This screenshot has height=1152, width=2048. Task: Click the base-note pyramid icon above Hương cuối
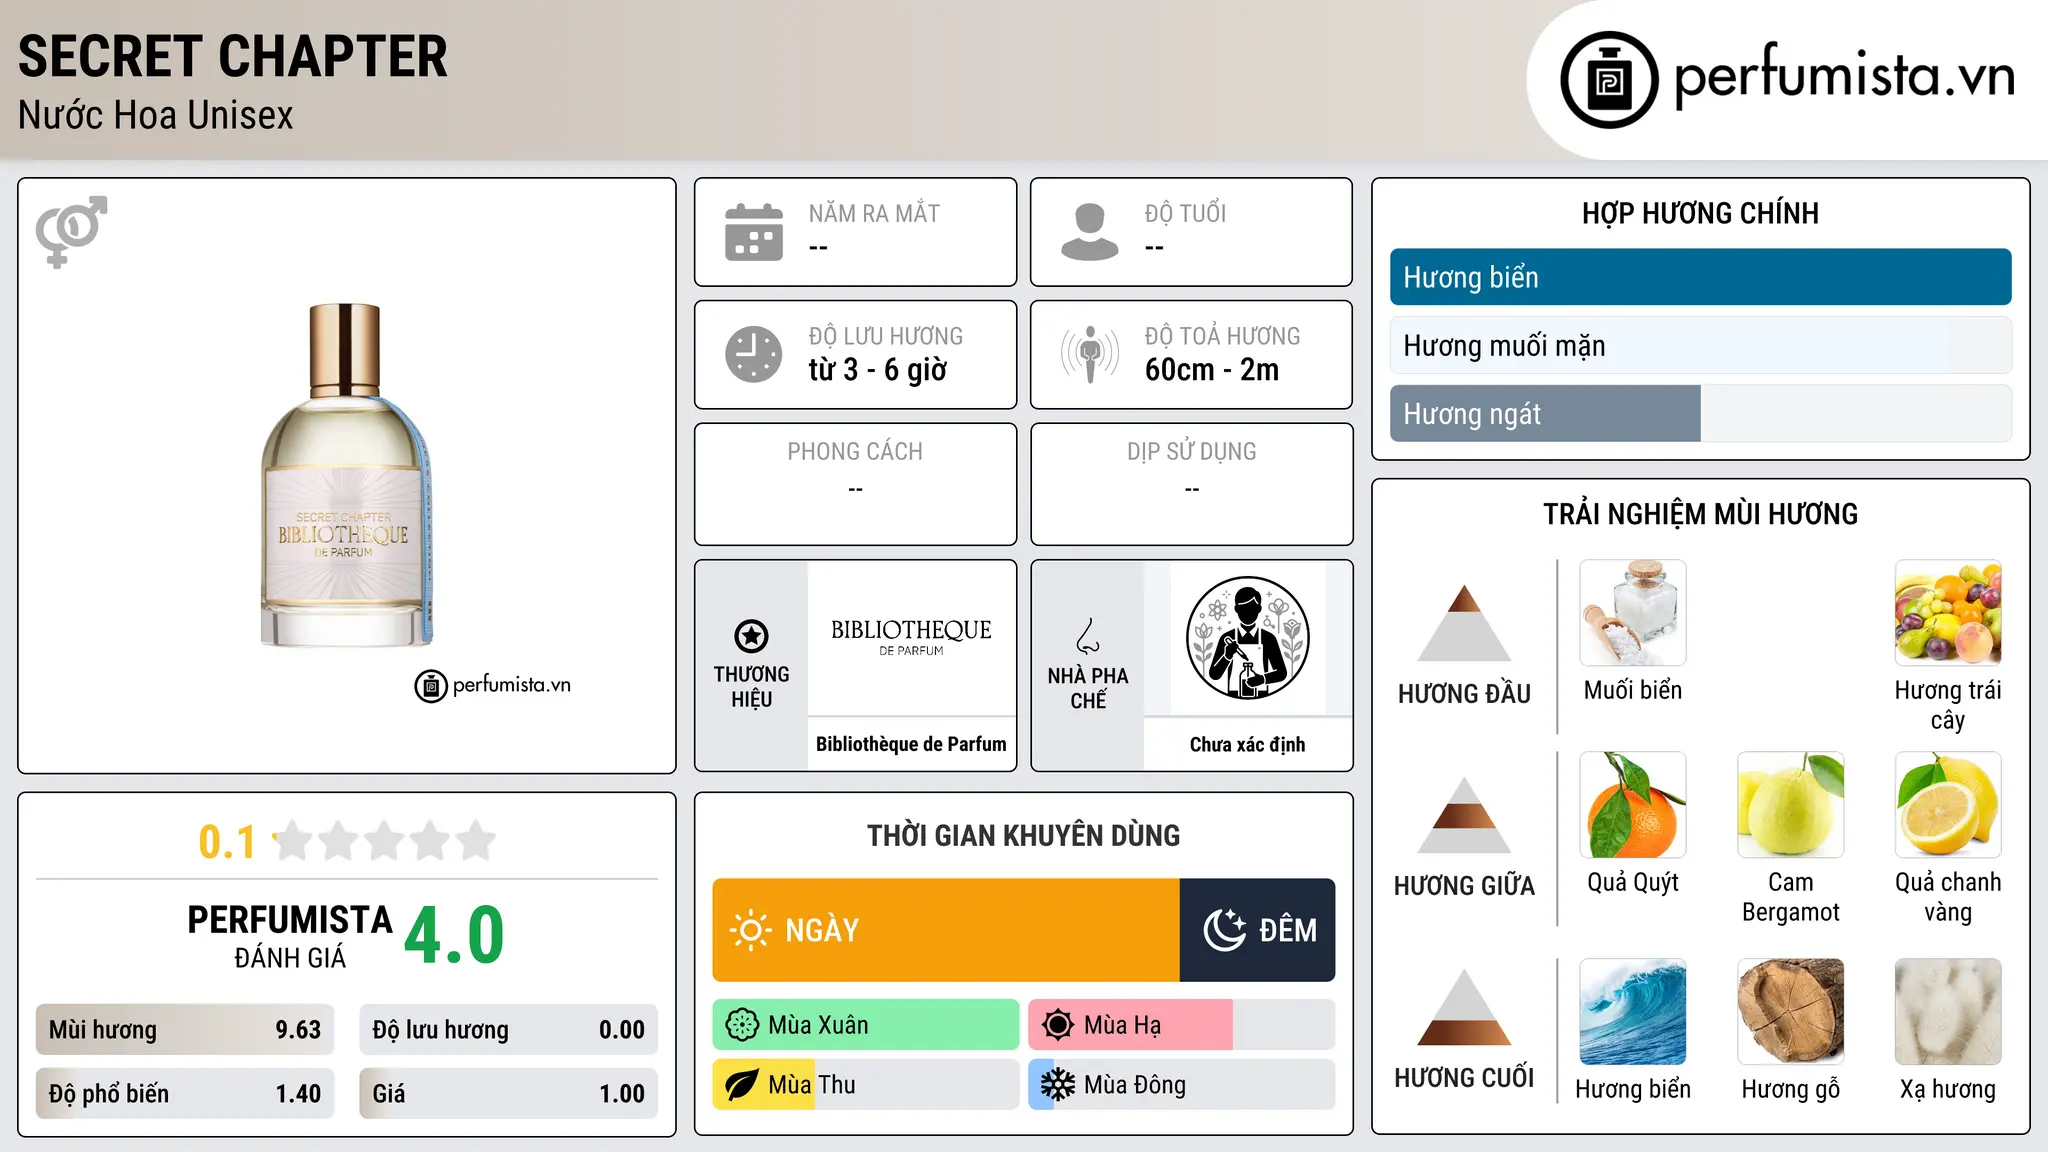(1464, 1007)
